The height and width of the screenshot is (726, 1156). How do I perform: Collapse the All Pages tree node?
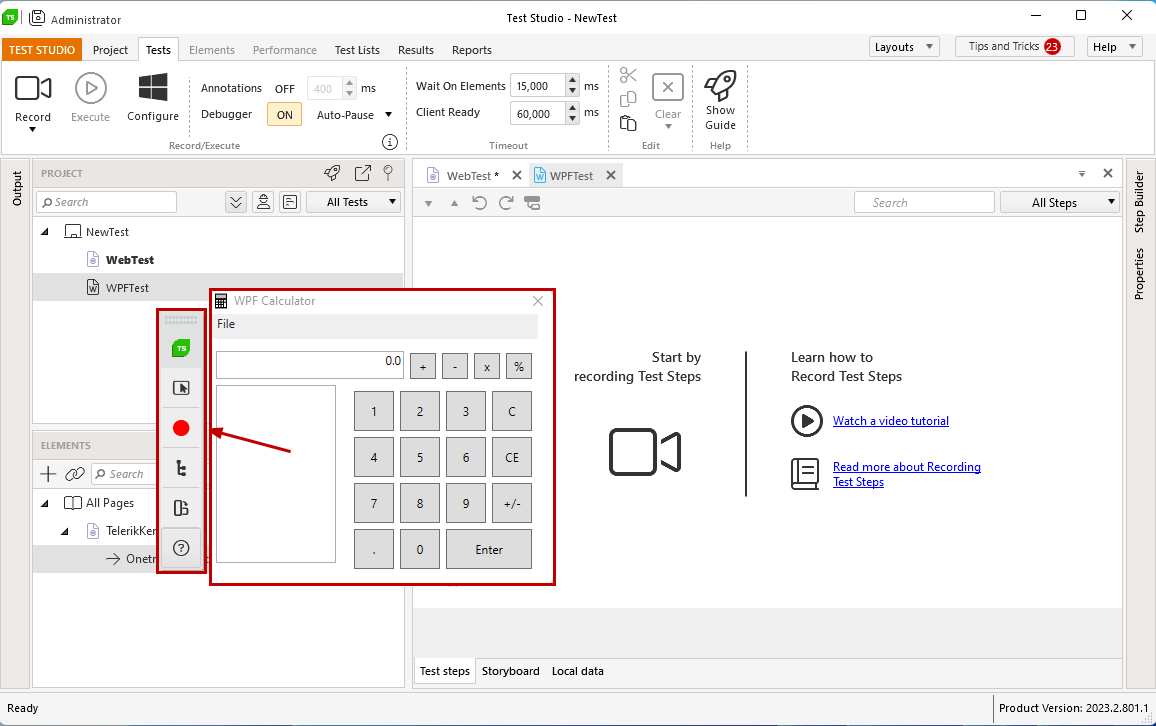tap(45, 503)
